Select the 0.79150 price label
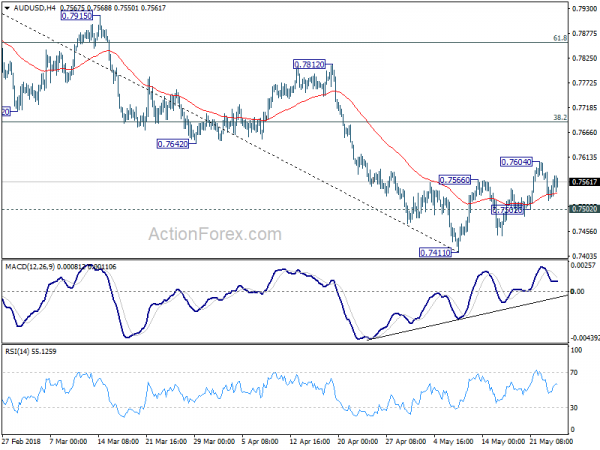Image resolution: width=600 pixels, height=450 pixels. pyautogui.click(x=77, y=16)
